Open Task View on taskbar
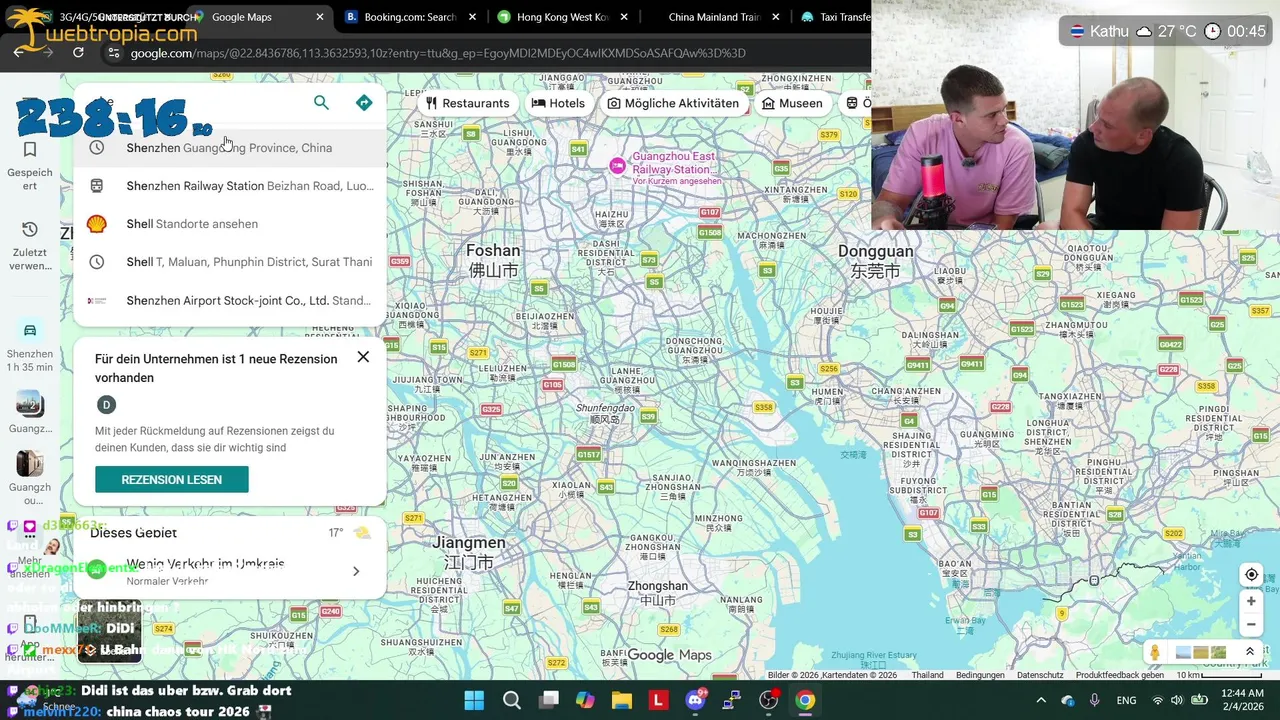This screenshot has height=720, width=1280. pyautogui.click(x=548, y=700)
